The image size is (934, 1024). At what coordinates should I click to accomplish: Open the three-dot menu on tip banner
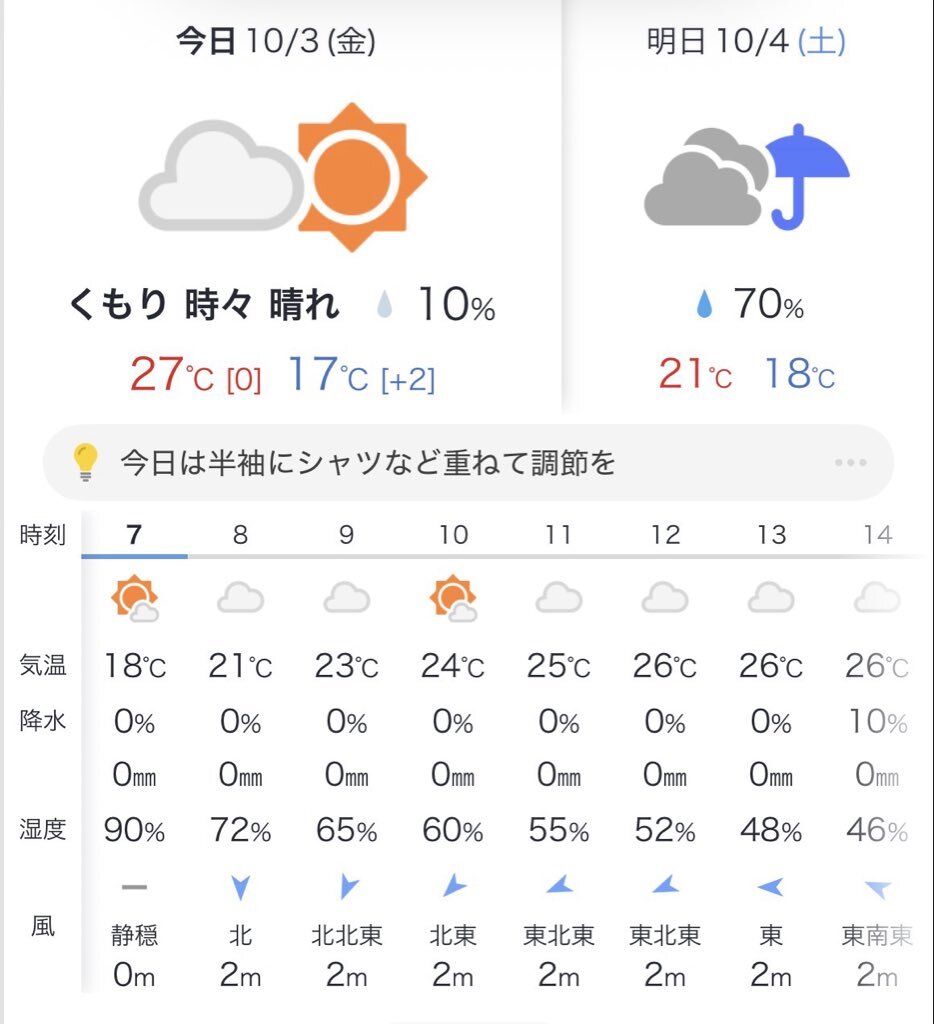pos(850,463)
